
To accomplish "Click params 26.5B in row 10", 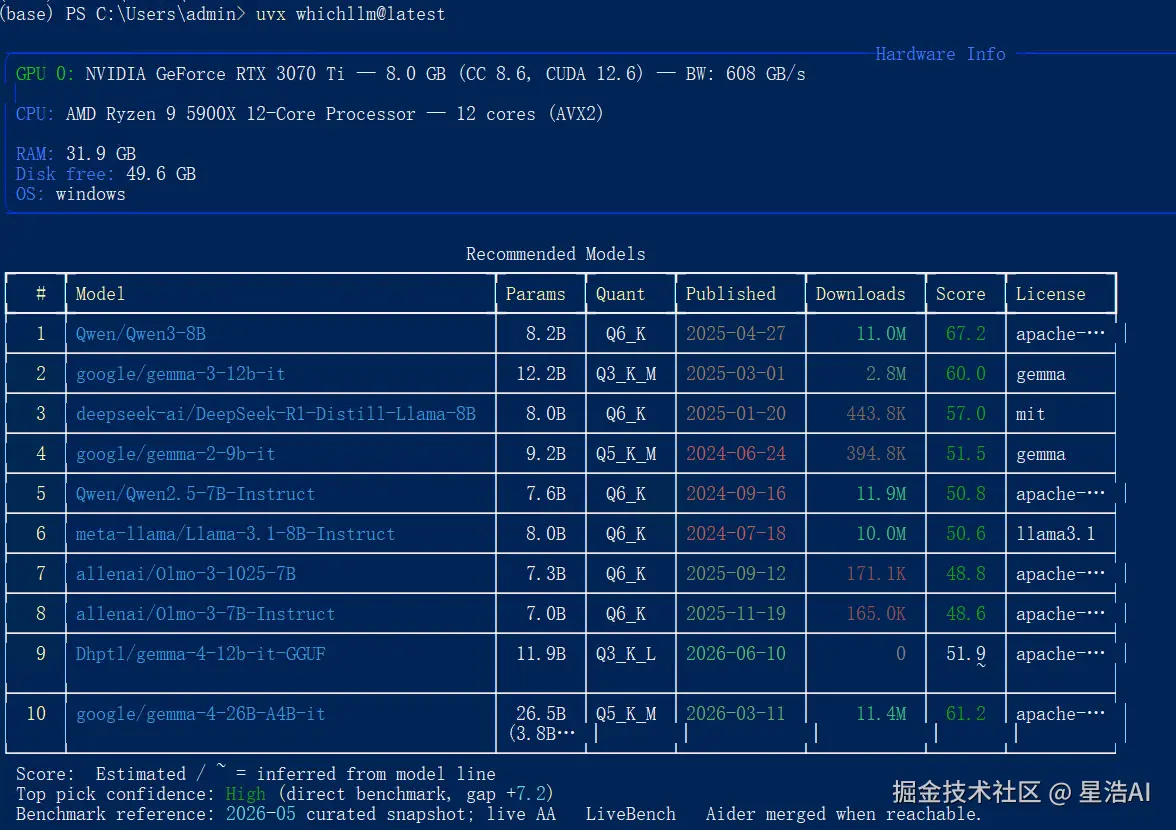I will pyautogui.click(x=541, y=714).
